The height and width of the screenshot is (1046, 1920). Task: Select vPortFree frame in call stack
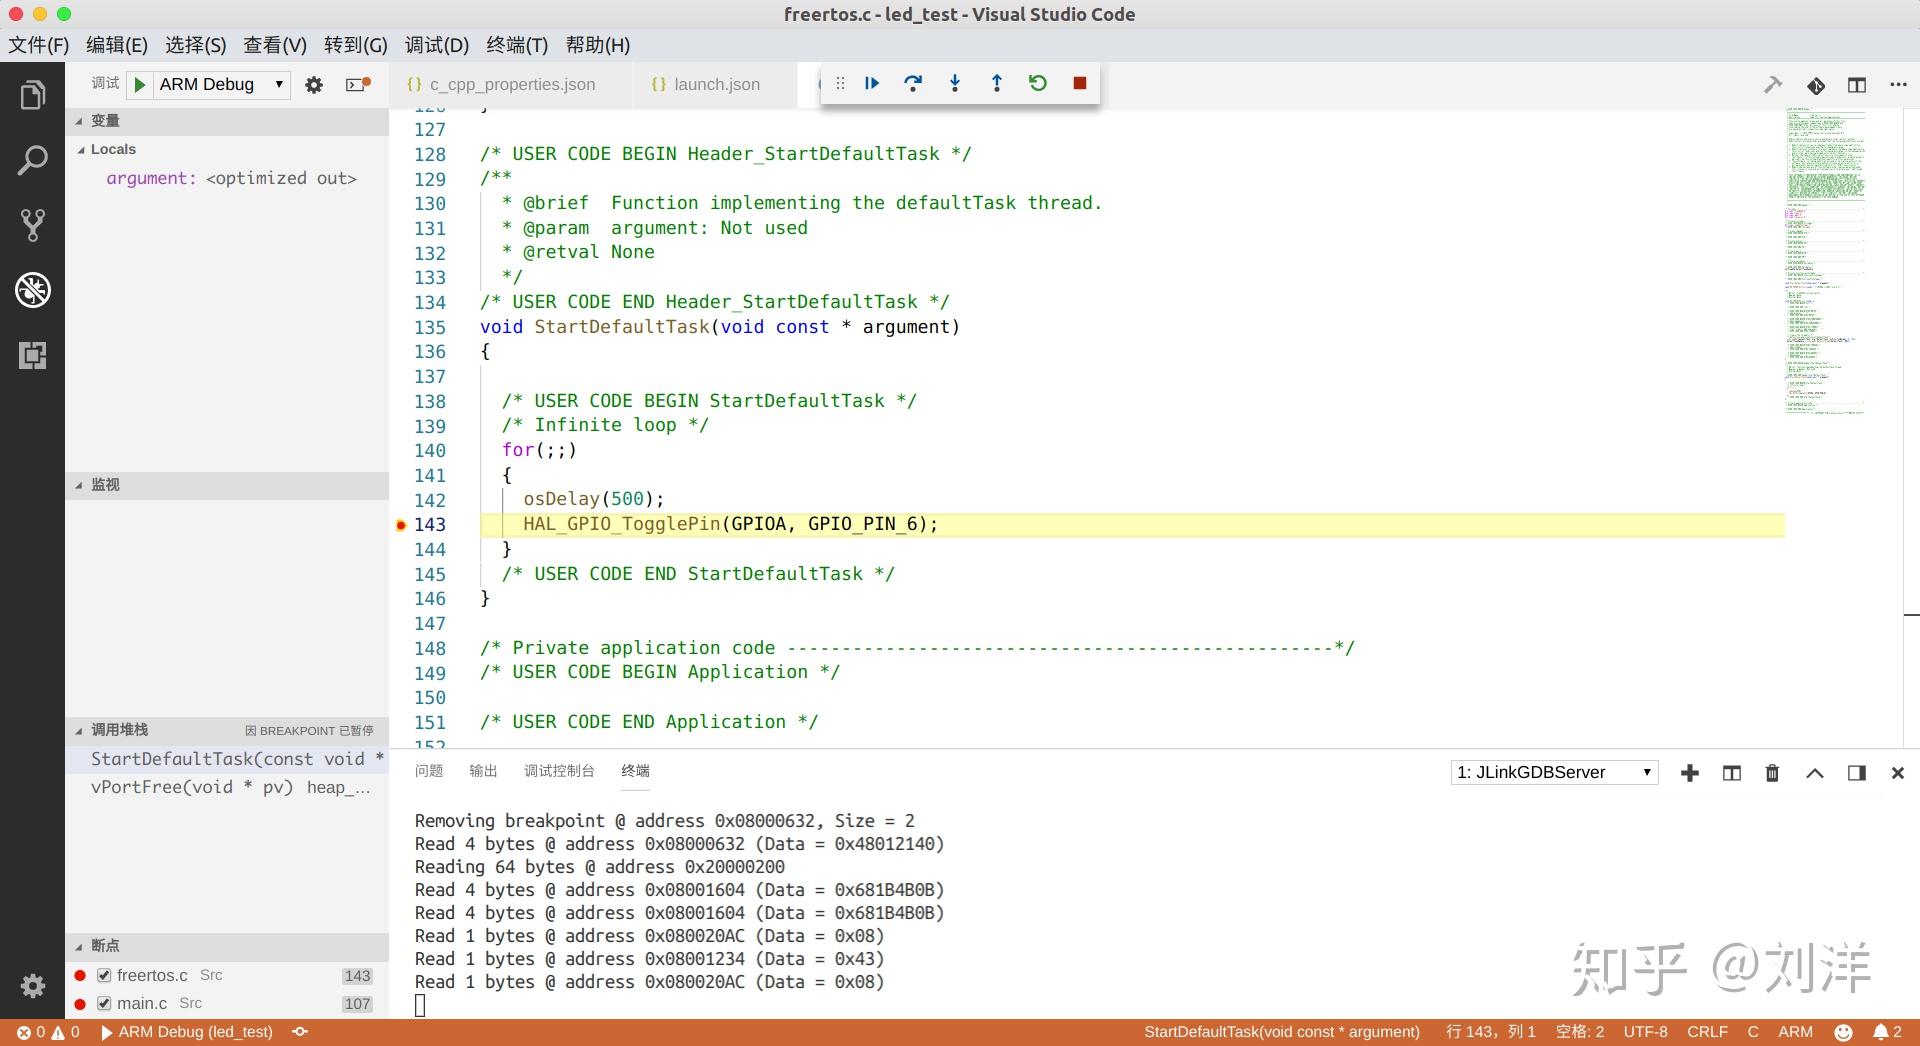pos(227,788)
